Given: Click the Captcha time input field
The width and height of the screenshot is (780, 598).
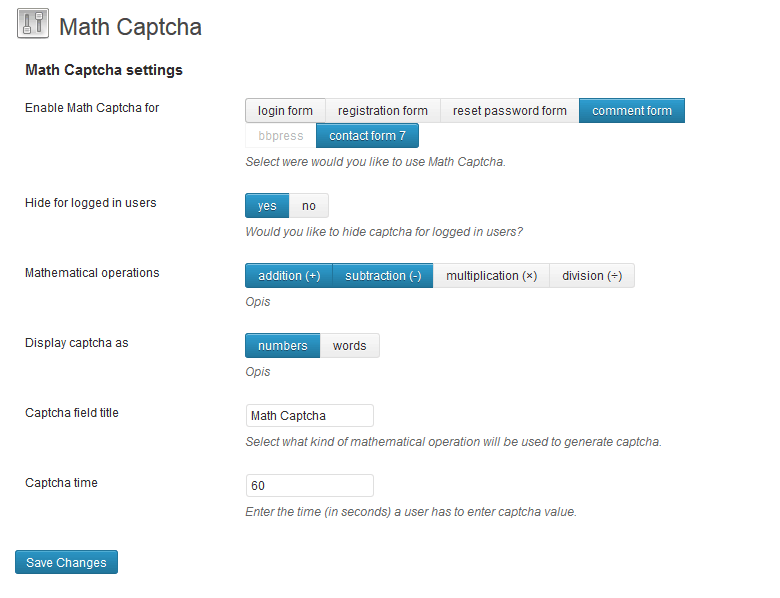Looking at the screenshot, I should 309,486.
